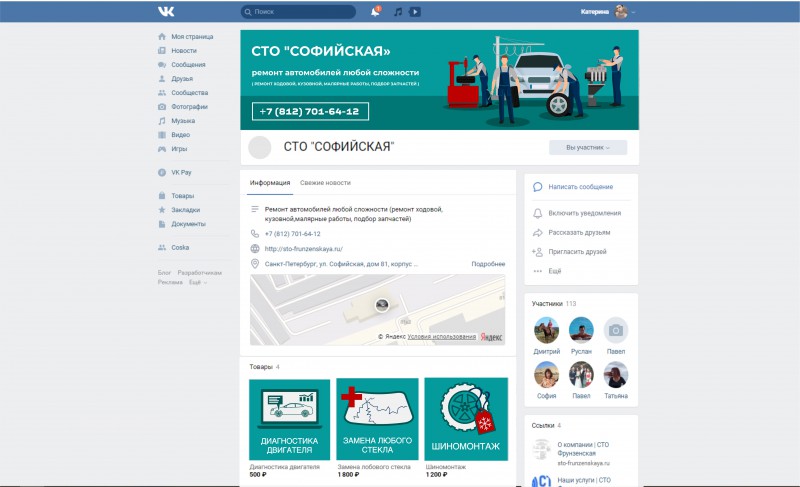Click the round community avatar

(259, 147)
